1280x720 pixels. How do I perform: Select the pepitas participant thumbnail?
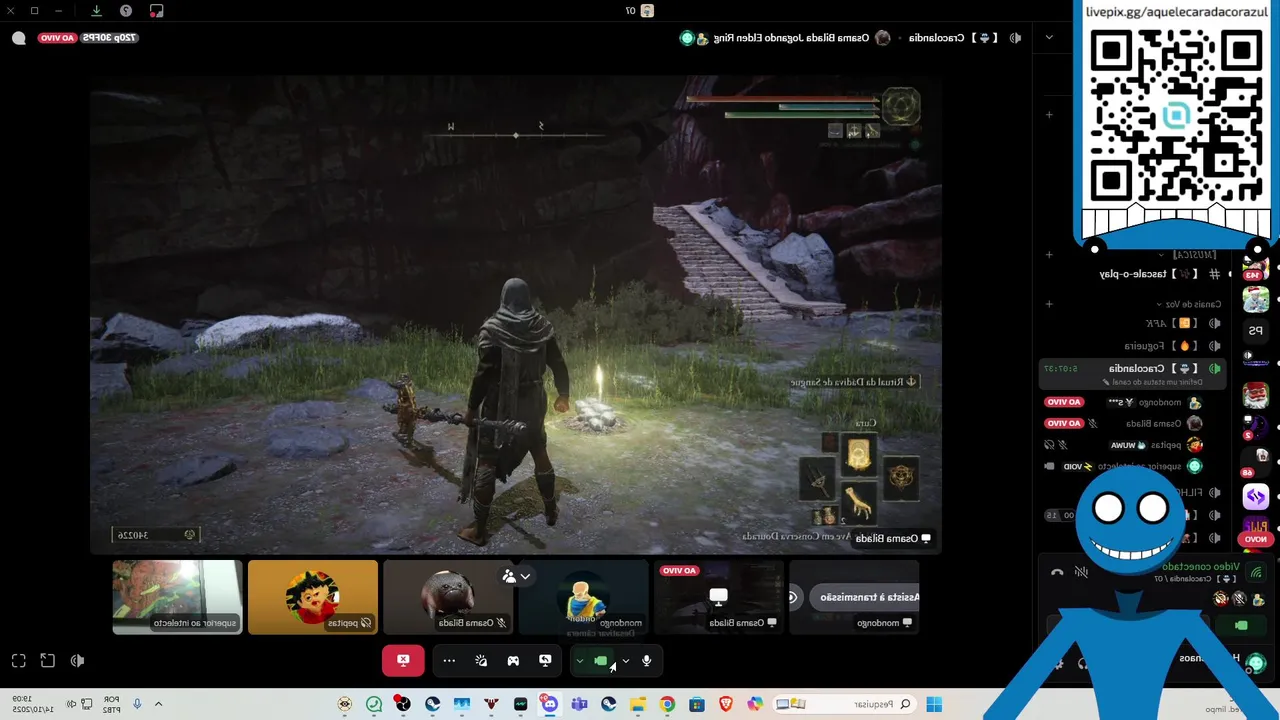tap(313, 597)
